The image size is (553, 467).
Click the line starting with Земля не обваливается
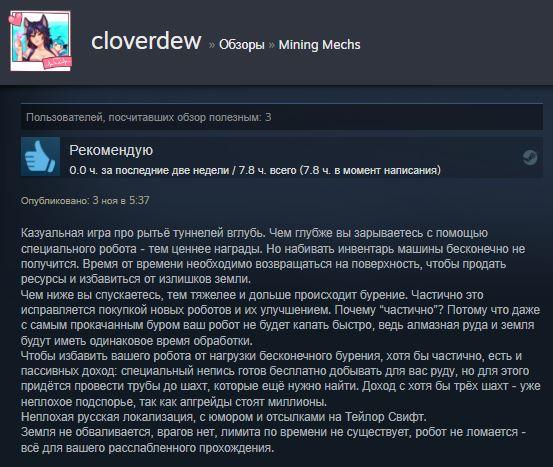coord(273,432)
